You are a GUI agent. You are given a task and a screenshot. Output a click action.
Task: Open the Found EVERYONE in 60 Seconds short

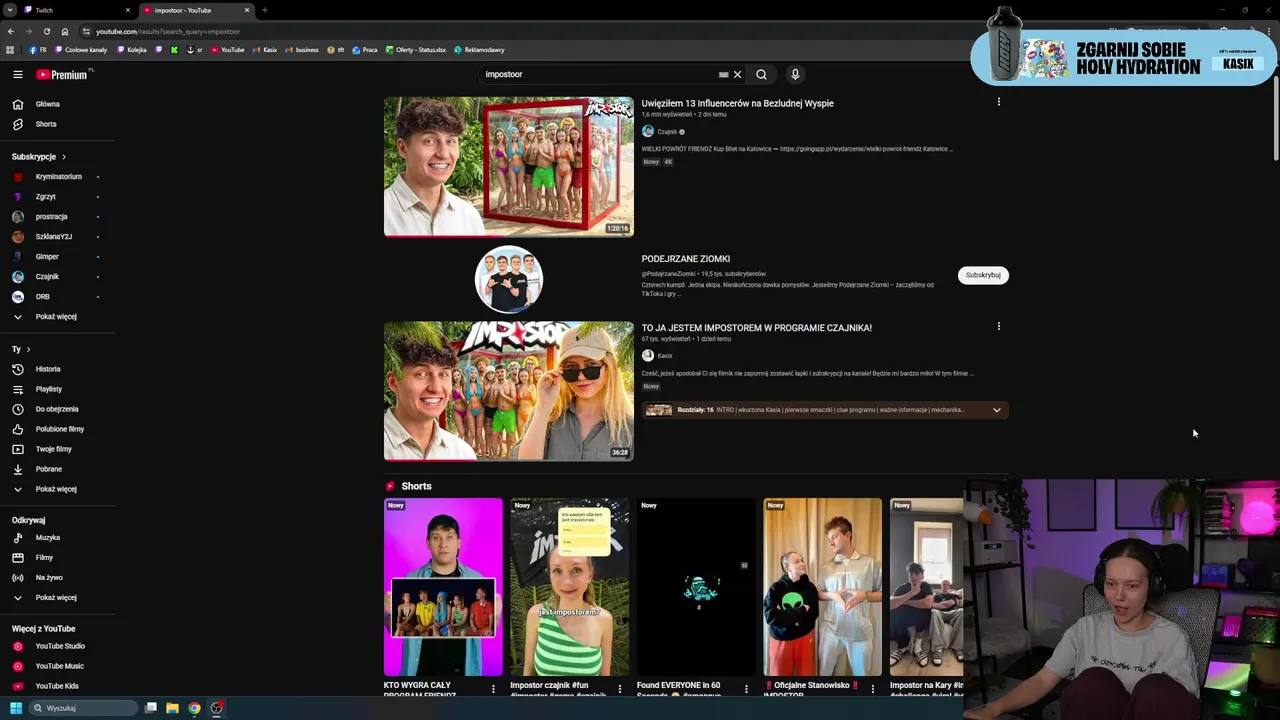696,587
